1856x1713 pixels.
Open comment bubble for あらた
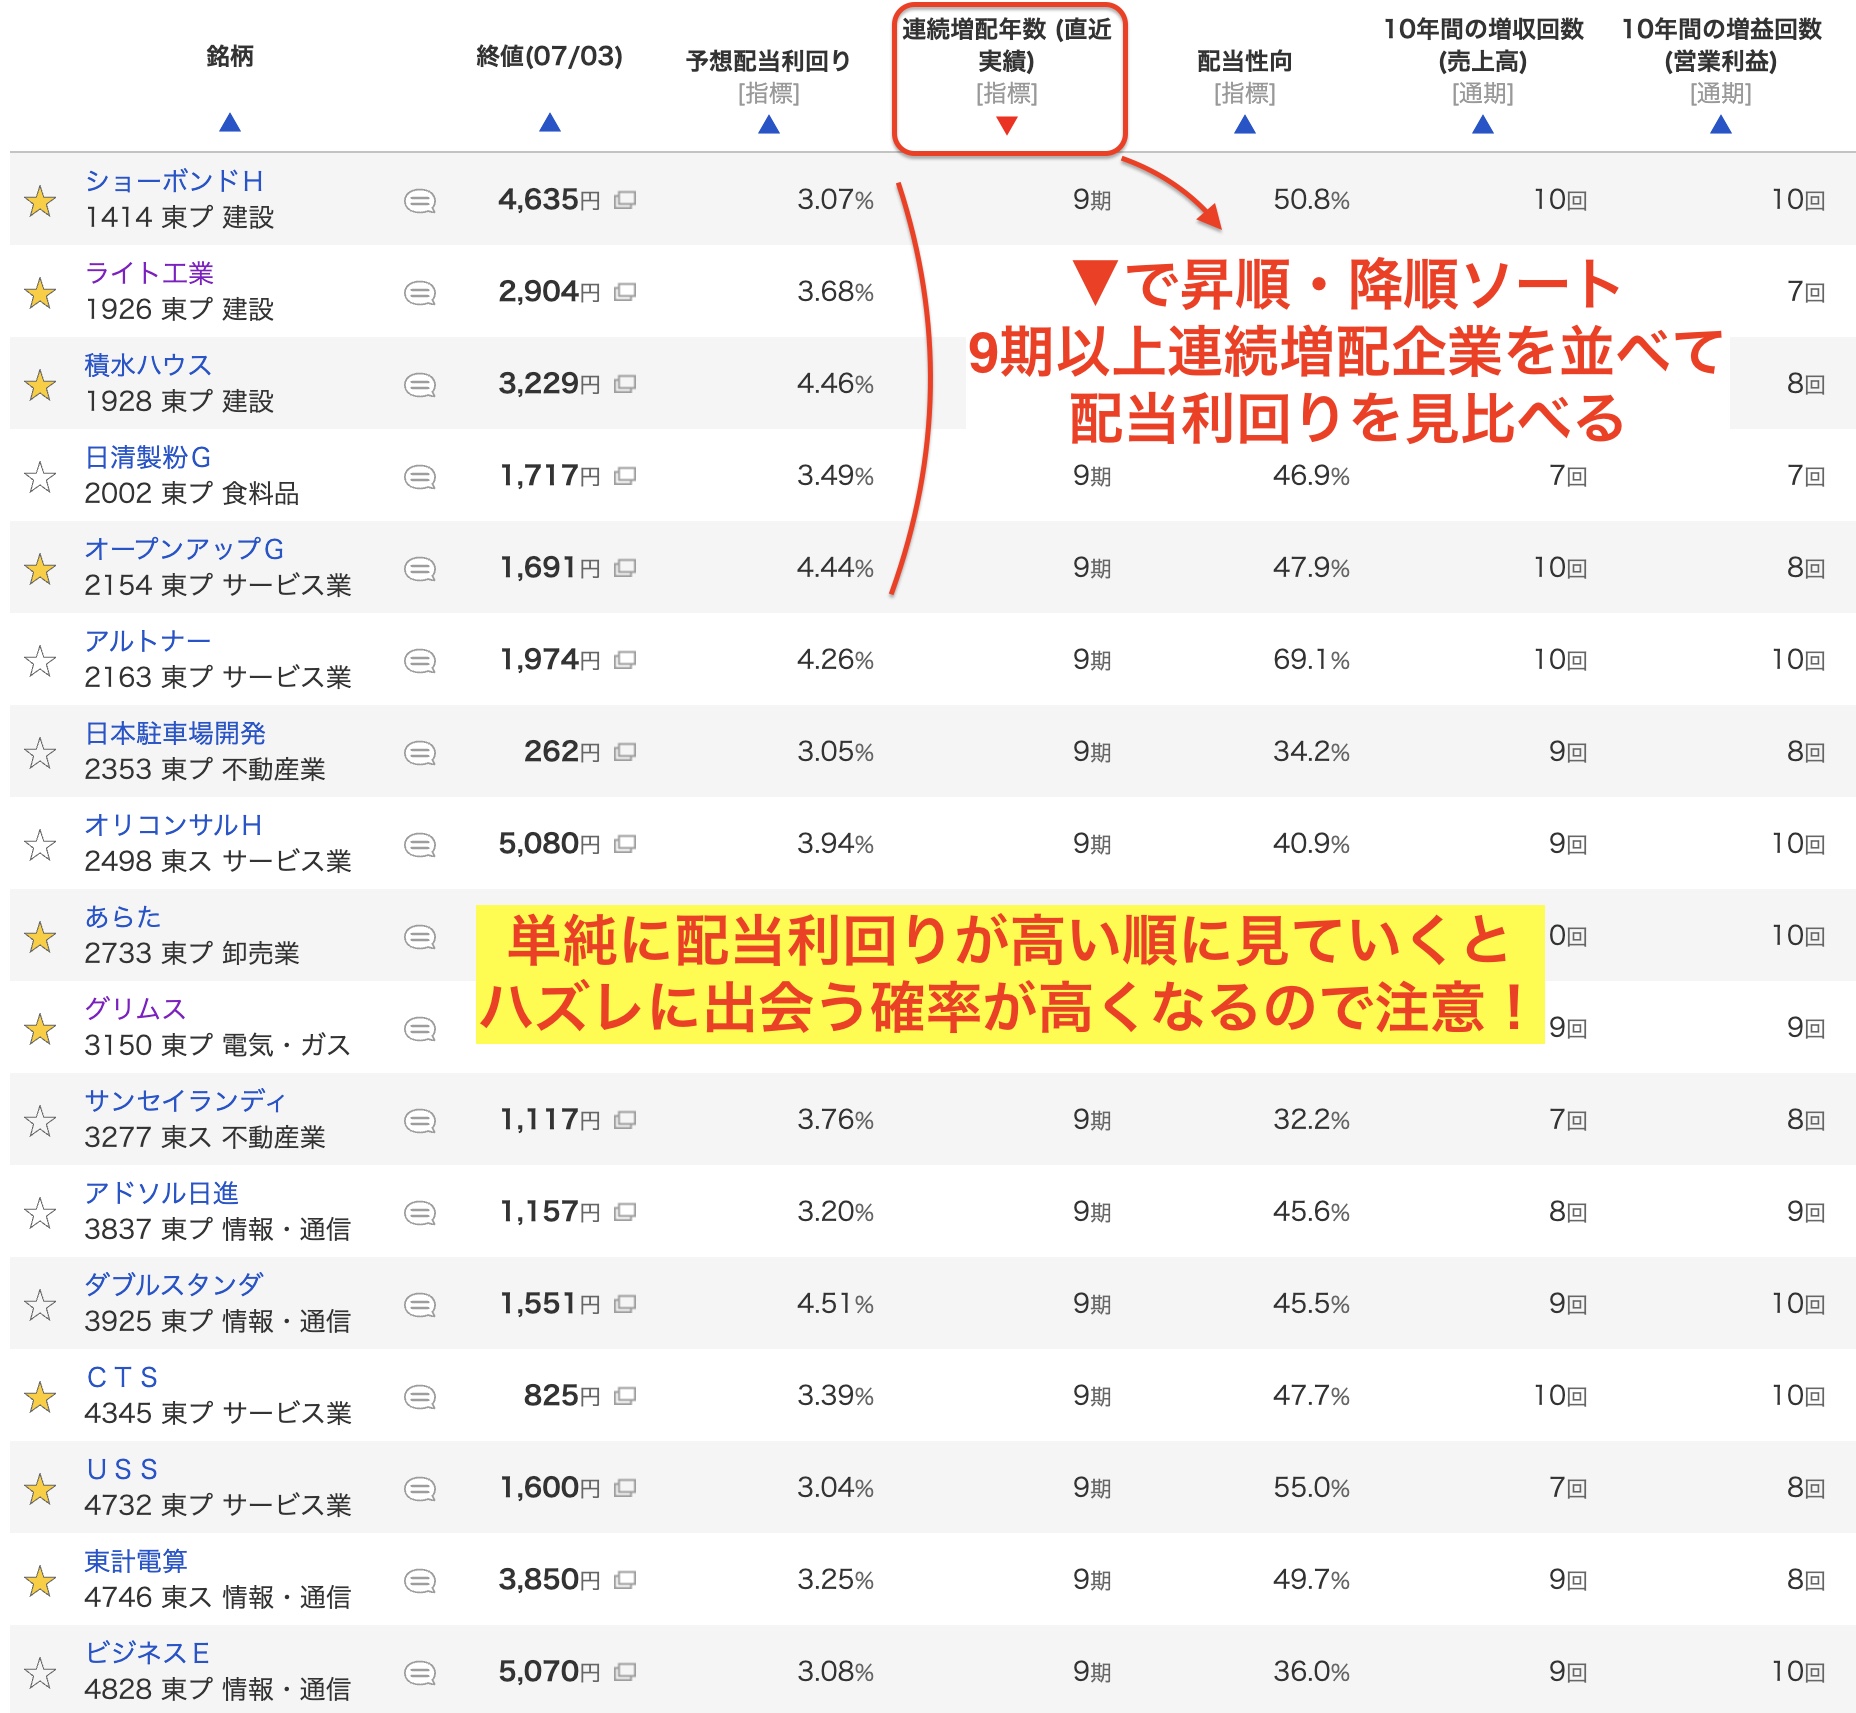420,937
